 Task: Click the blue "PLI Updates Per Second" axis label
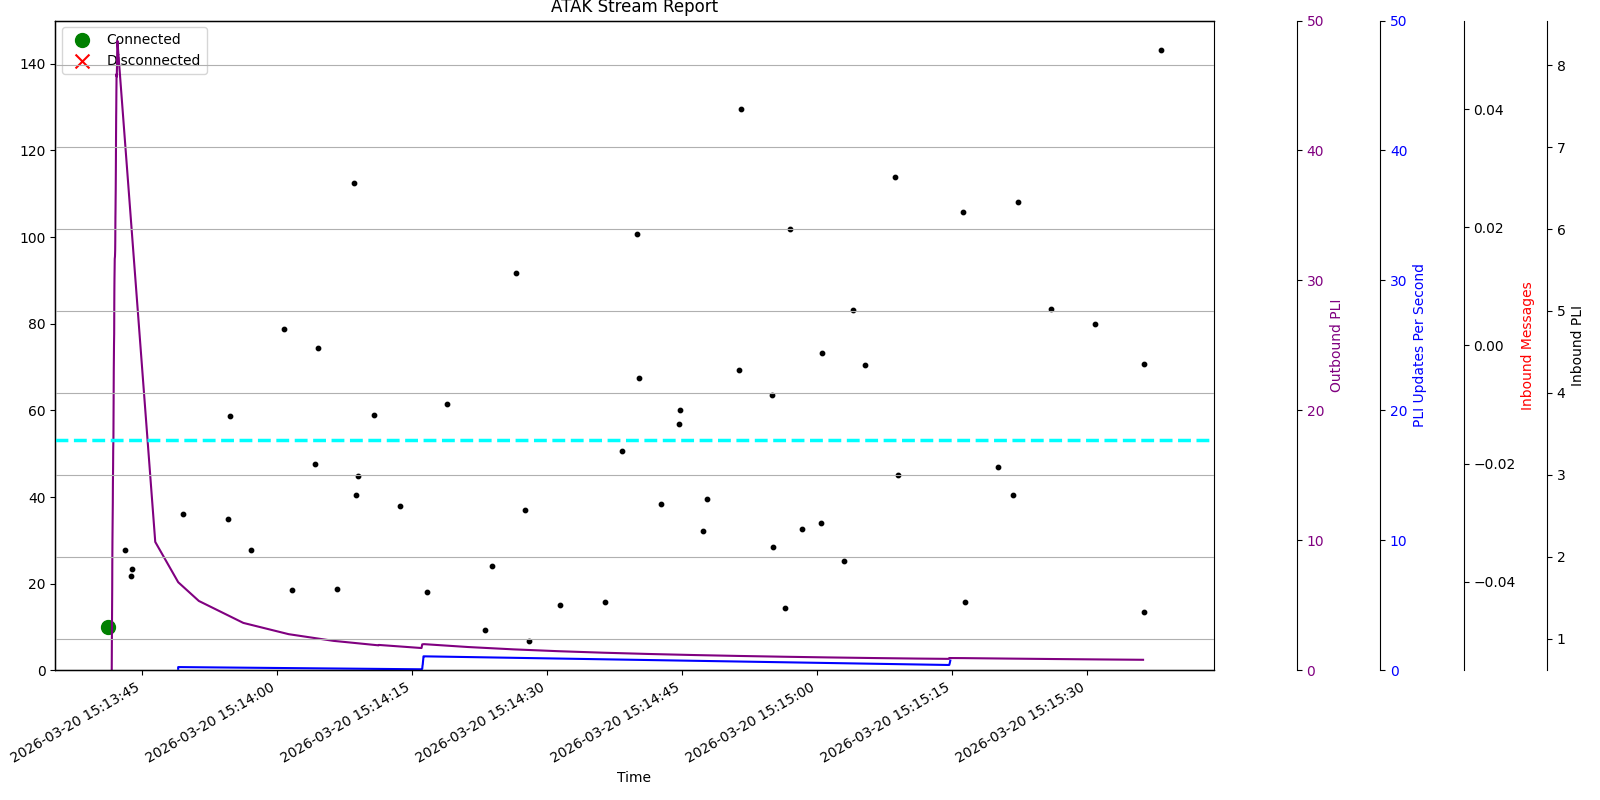(1418, 346)
